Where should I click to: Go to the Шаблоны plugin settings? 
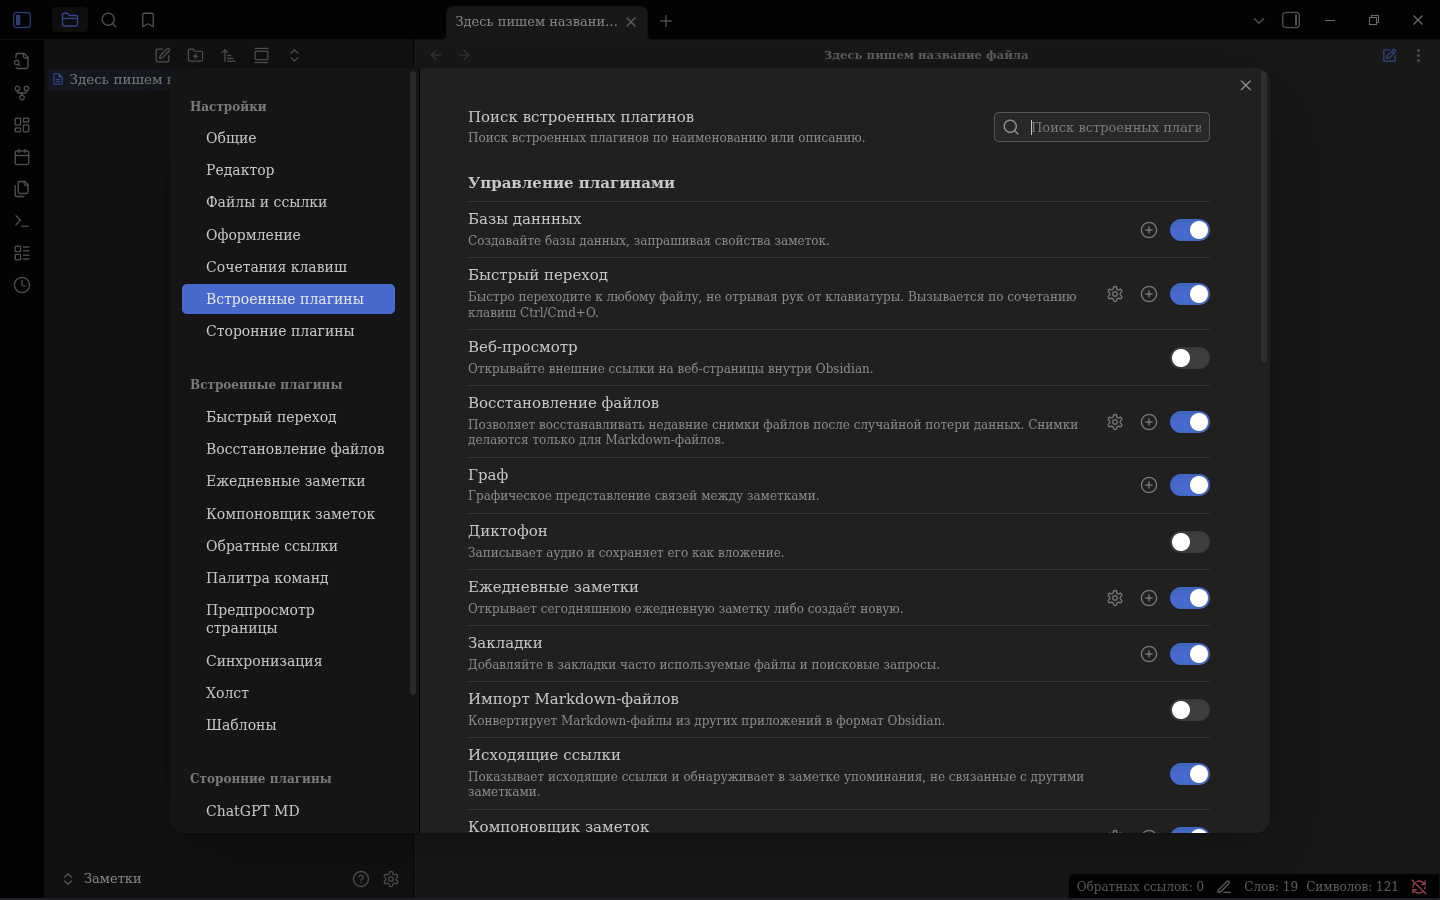[x=241, y=725]
